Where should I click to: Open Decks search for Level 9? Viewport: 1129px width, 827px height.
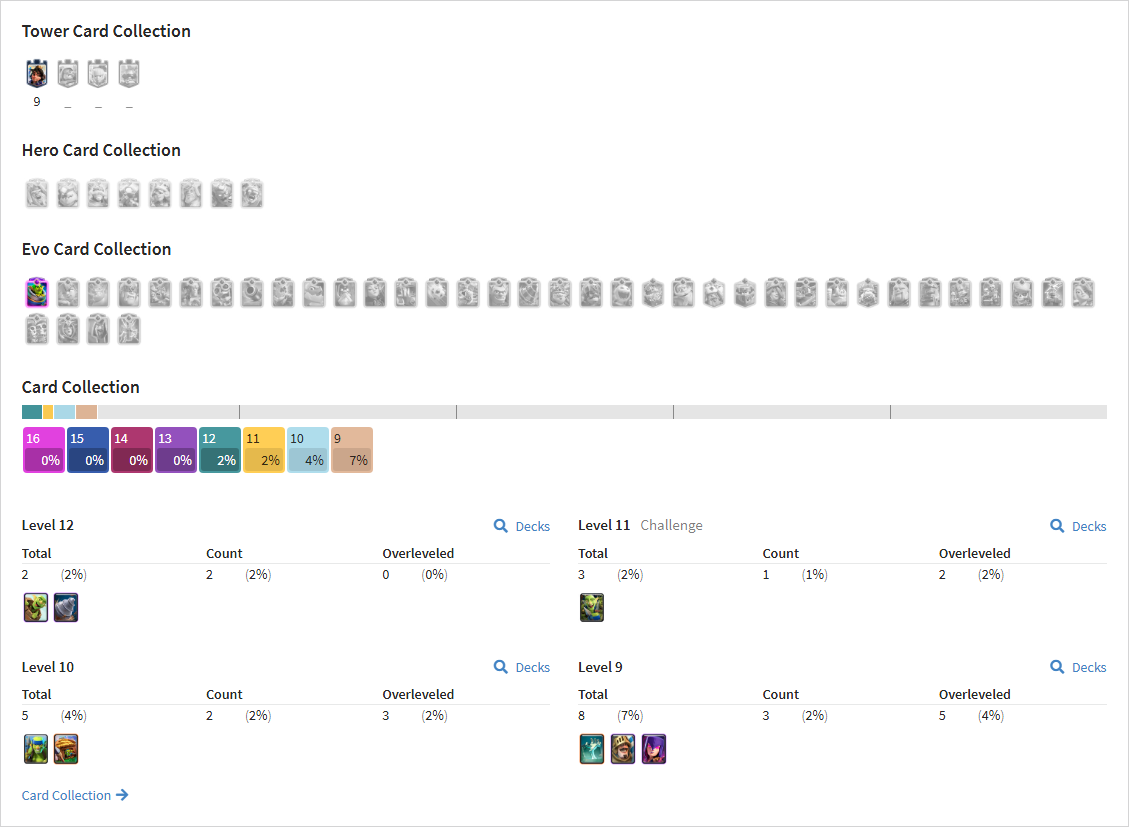(x=1078, y=667)
